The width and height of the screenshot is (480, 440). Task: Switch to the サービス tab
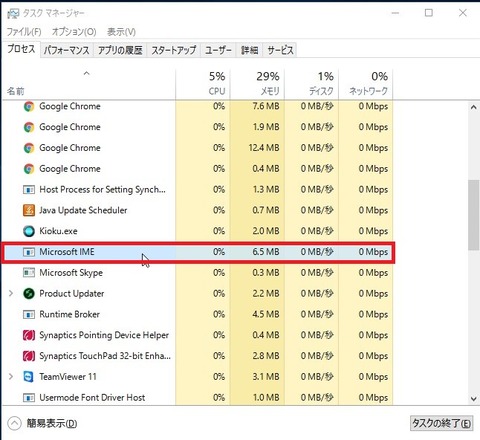click(x=280, y=50)
